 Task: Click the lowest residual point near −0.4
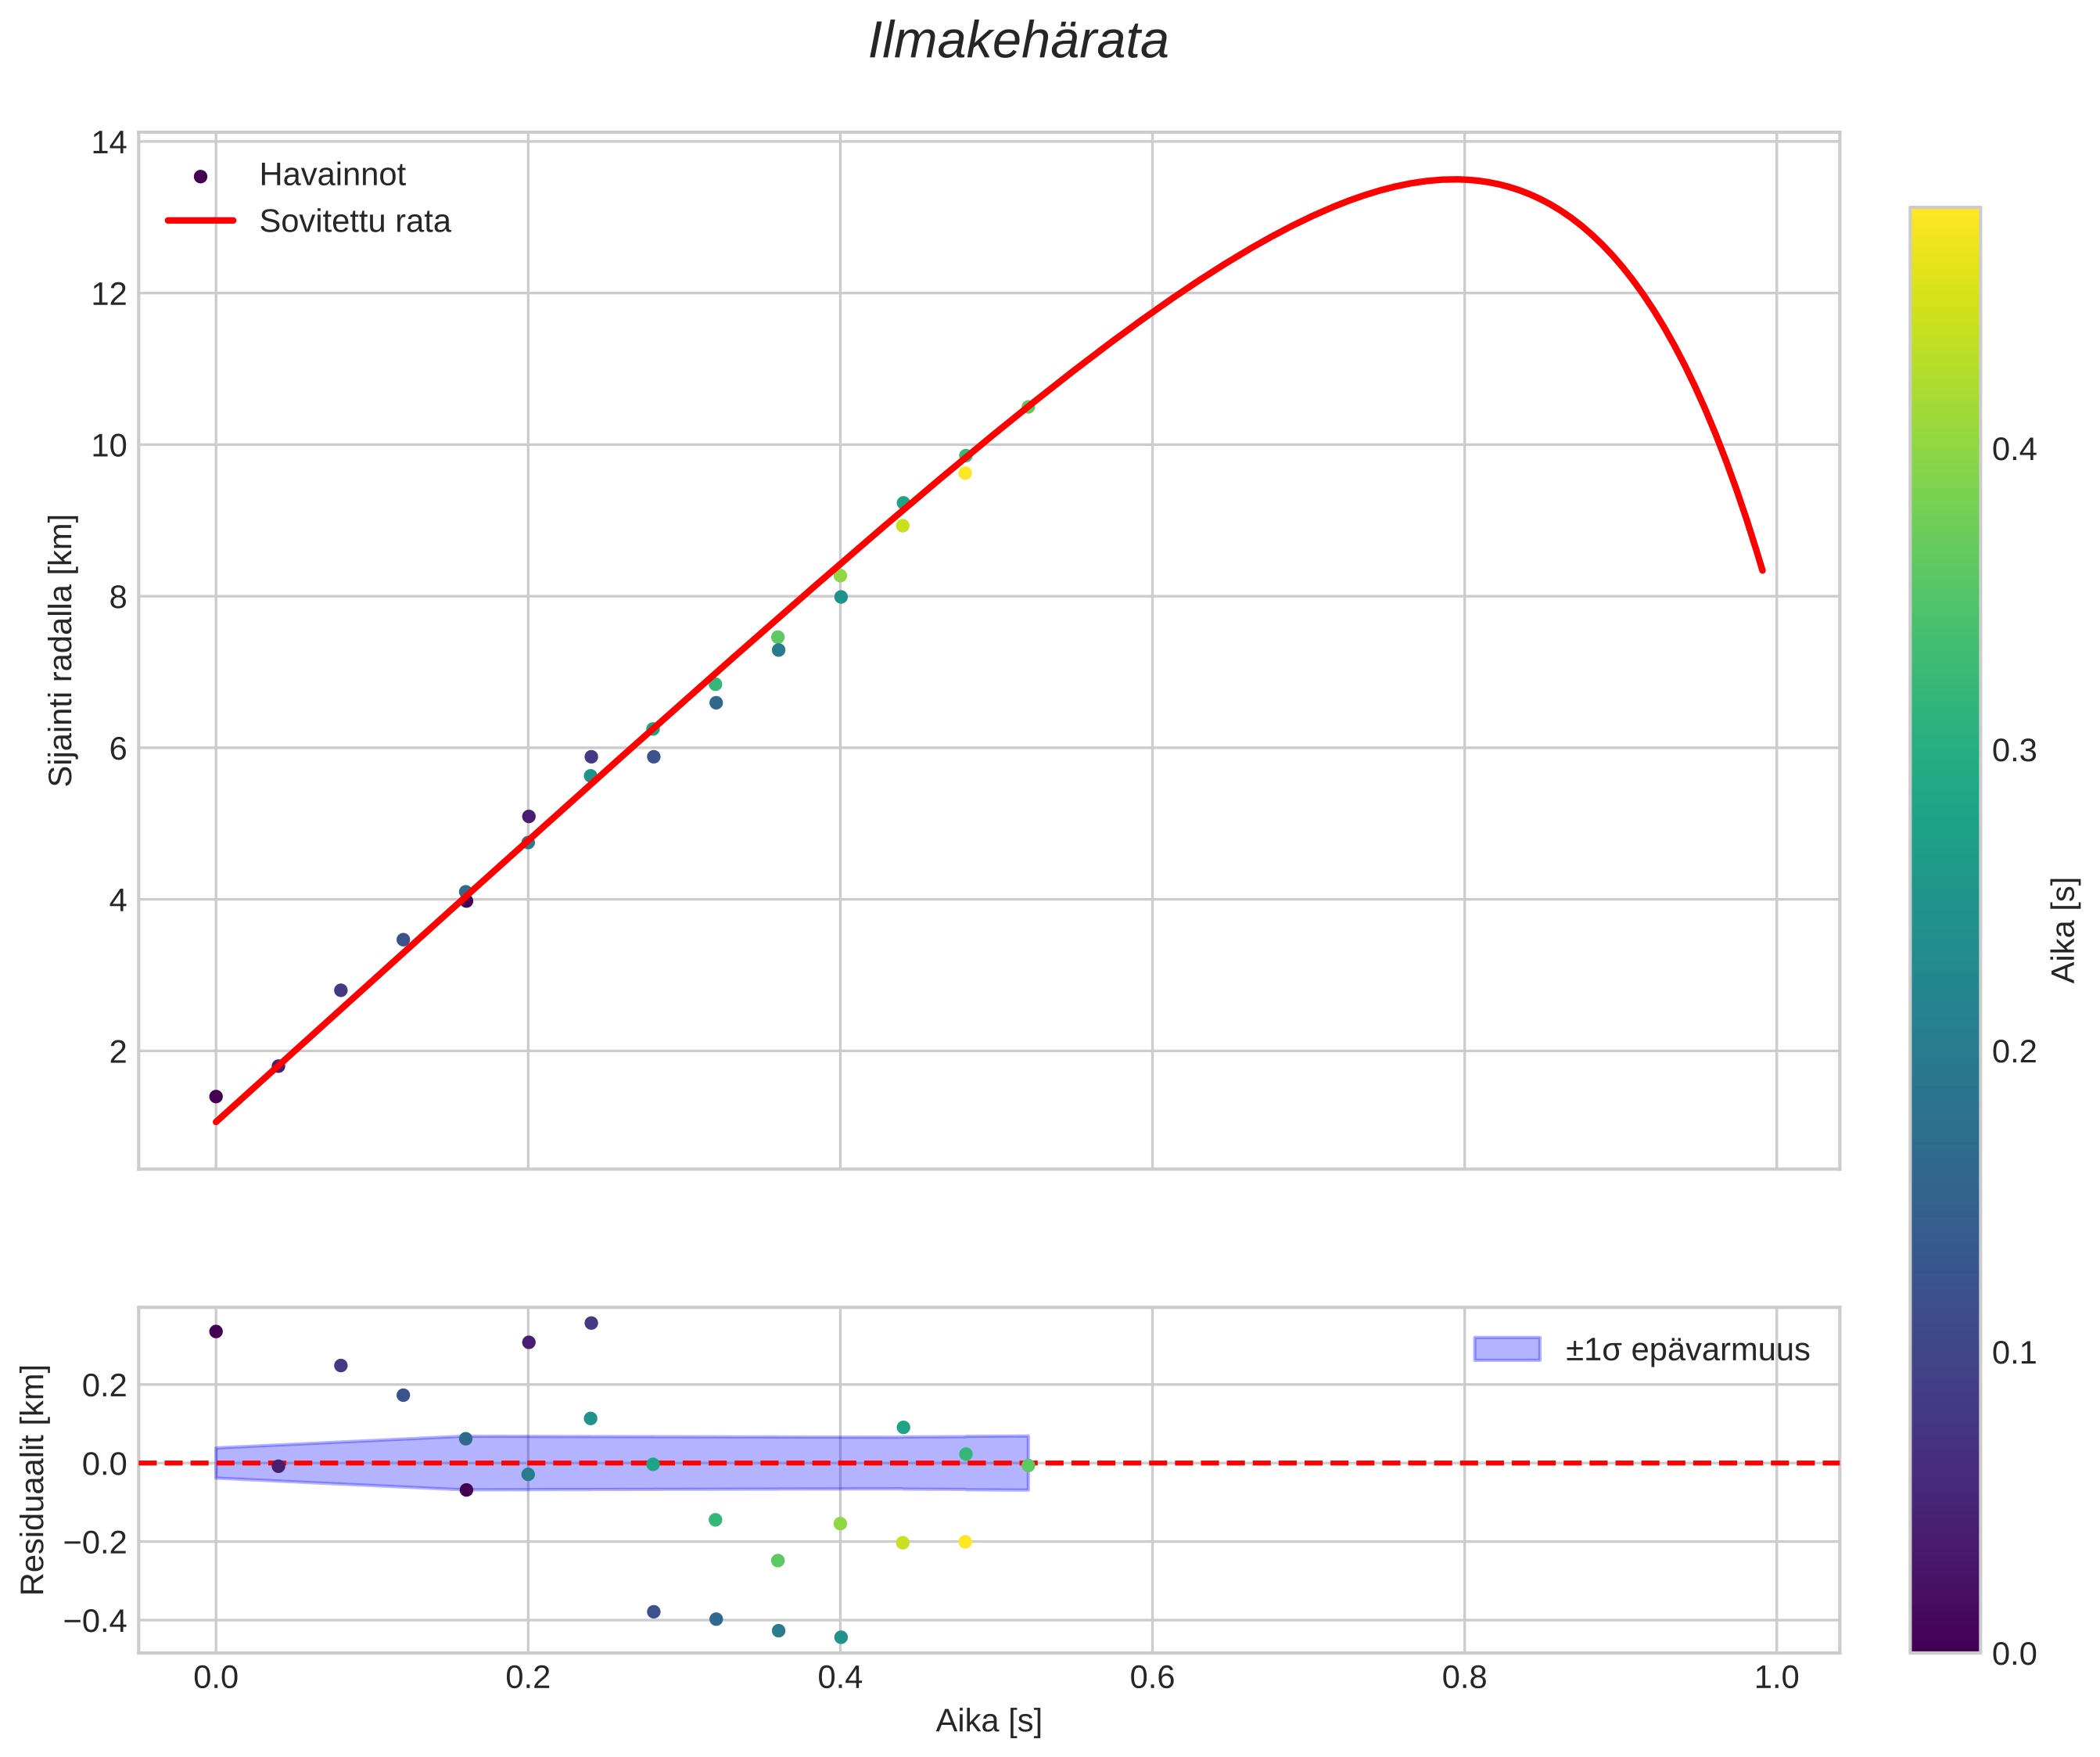pos(841,1637)
